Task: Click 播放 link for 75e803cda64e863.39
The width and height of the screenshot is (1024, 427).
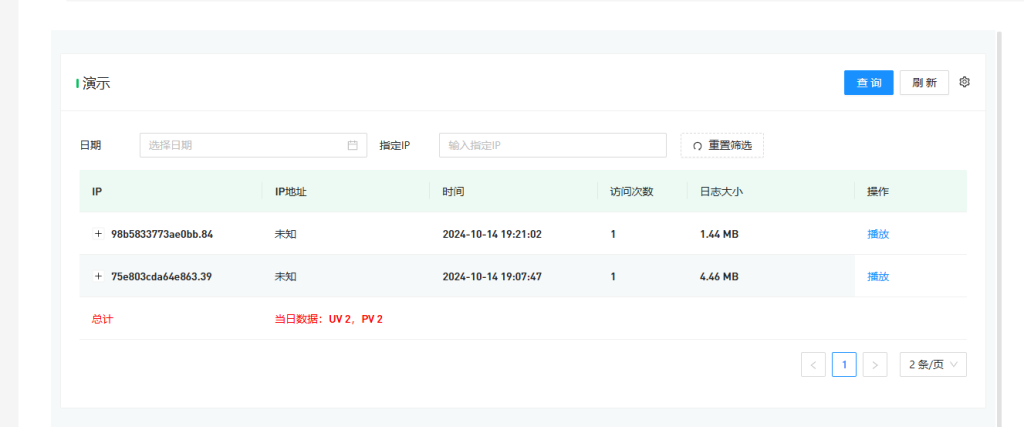Action: [x=878, y=276]
